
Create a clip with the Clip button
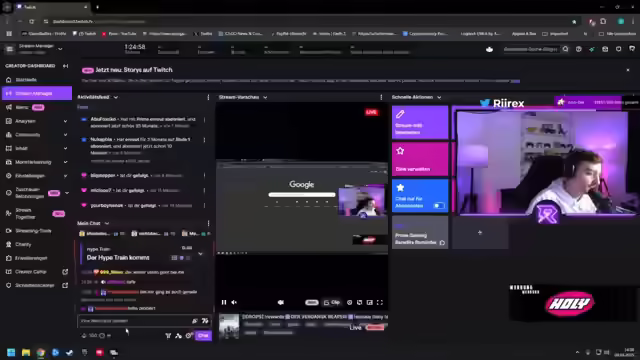pos(332,302)
